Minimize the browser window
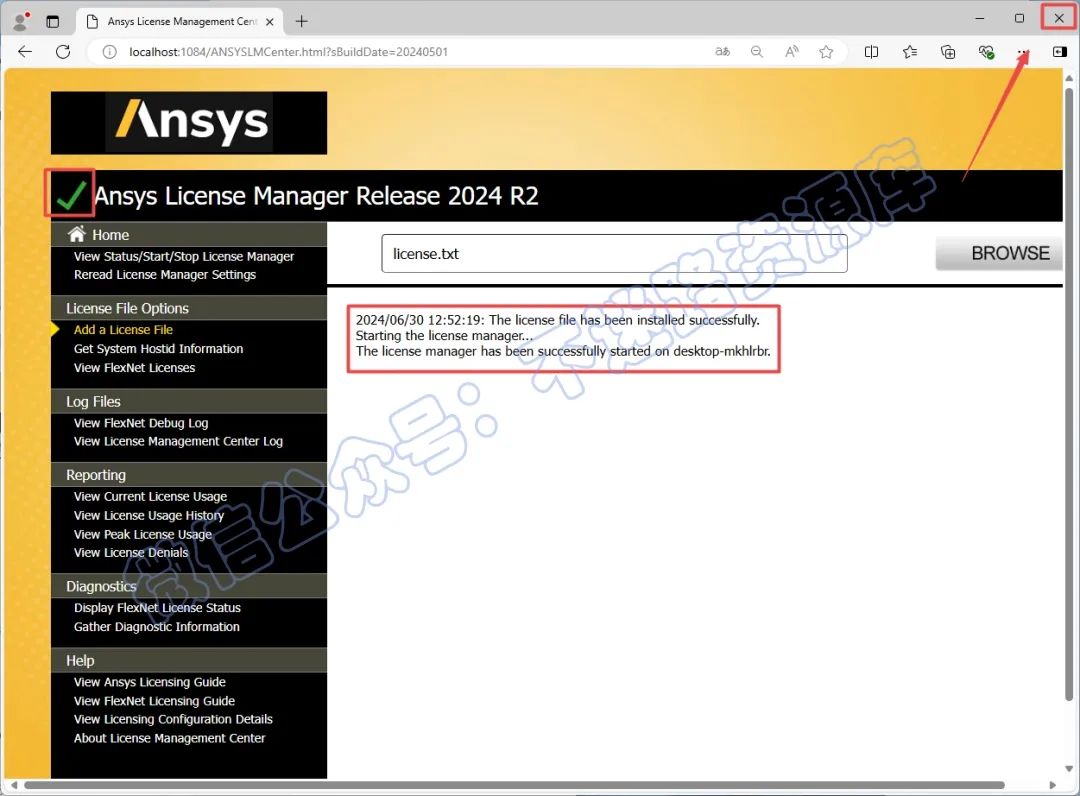 tap(980, 19)
